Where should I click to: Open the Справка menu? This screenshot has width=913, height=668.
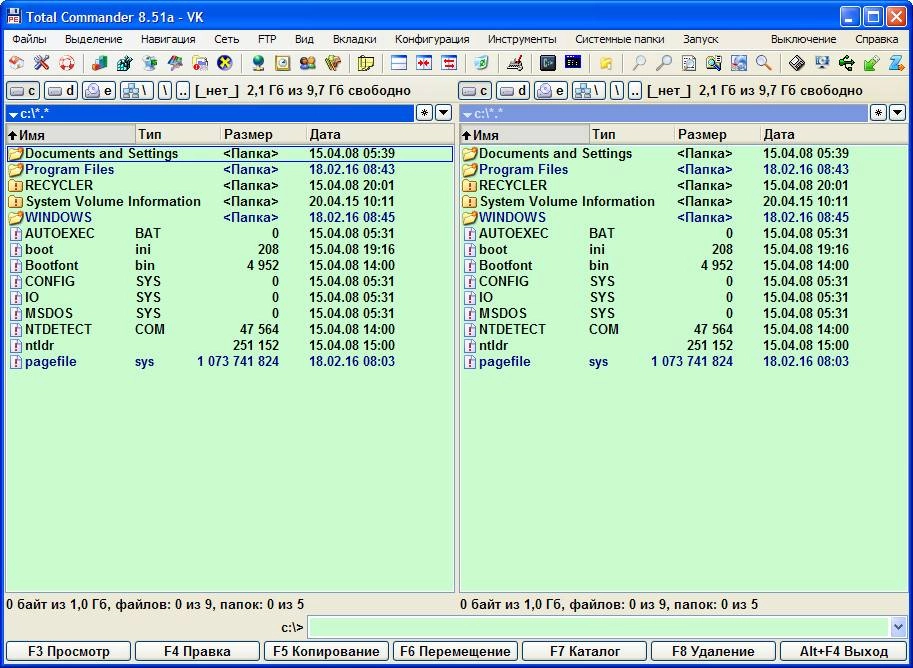coord(876,40)
